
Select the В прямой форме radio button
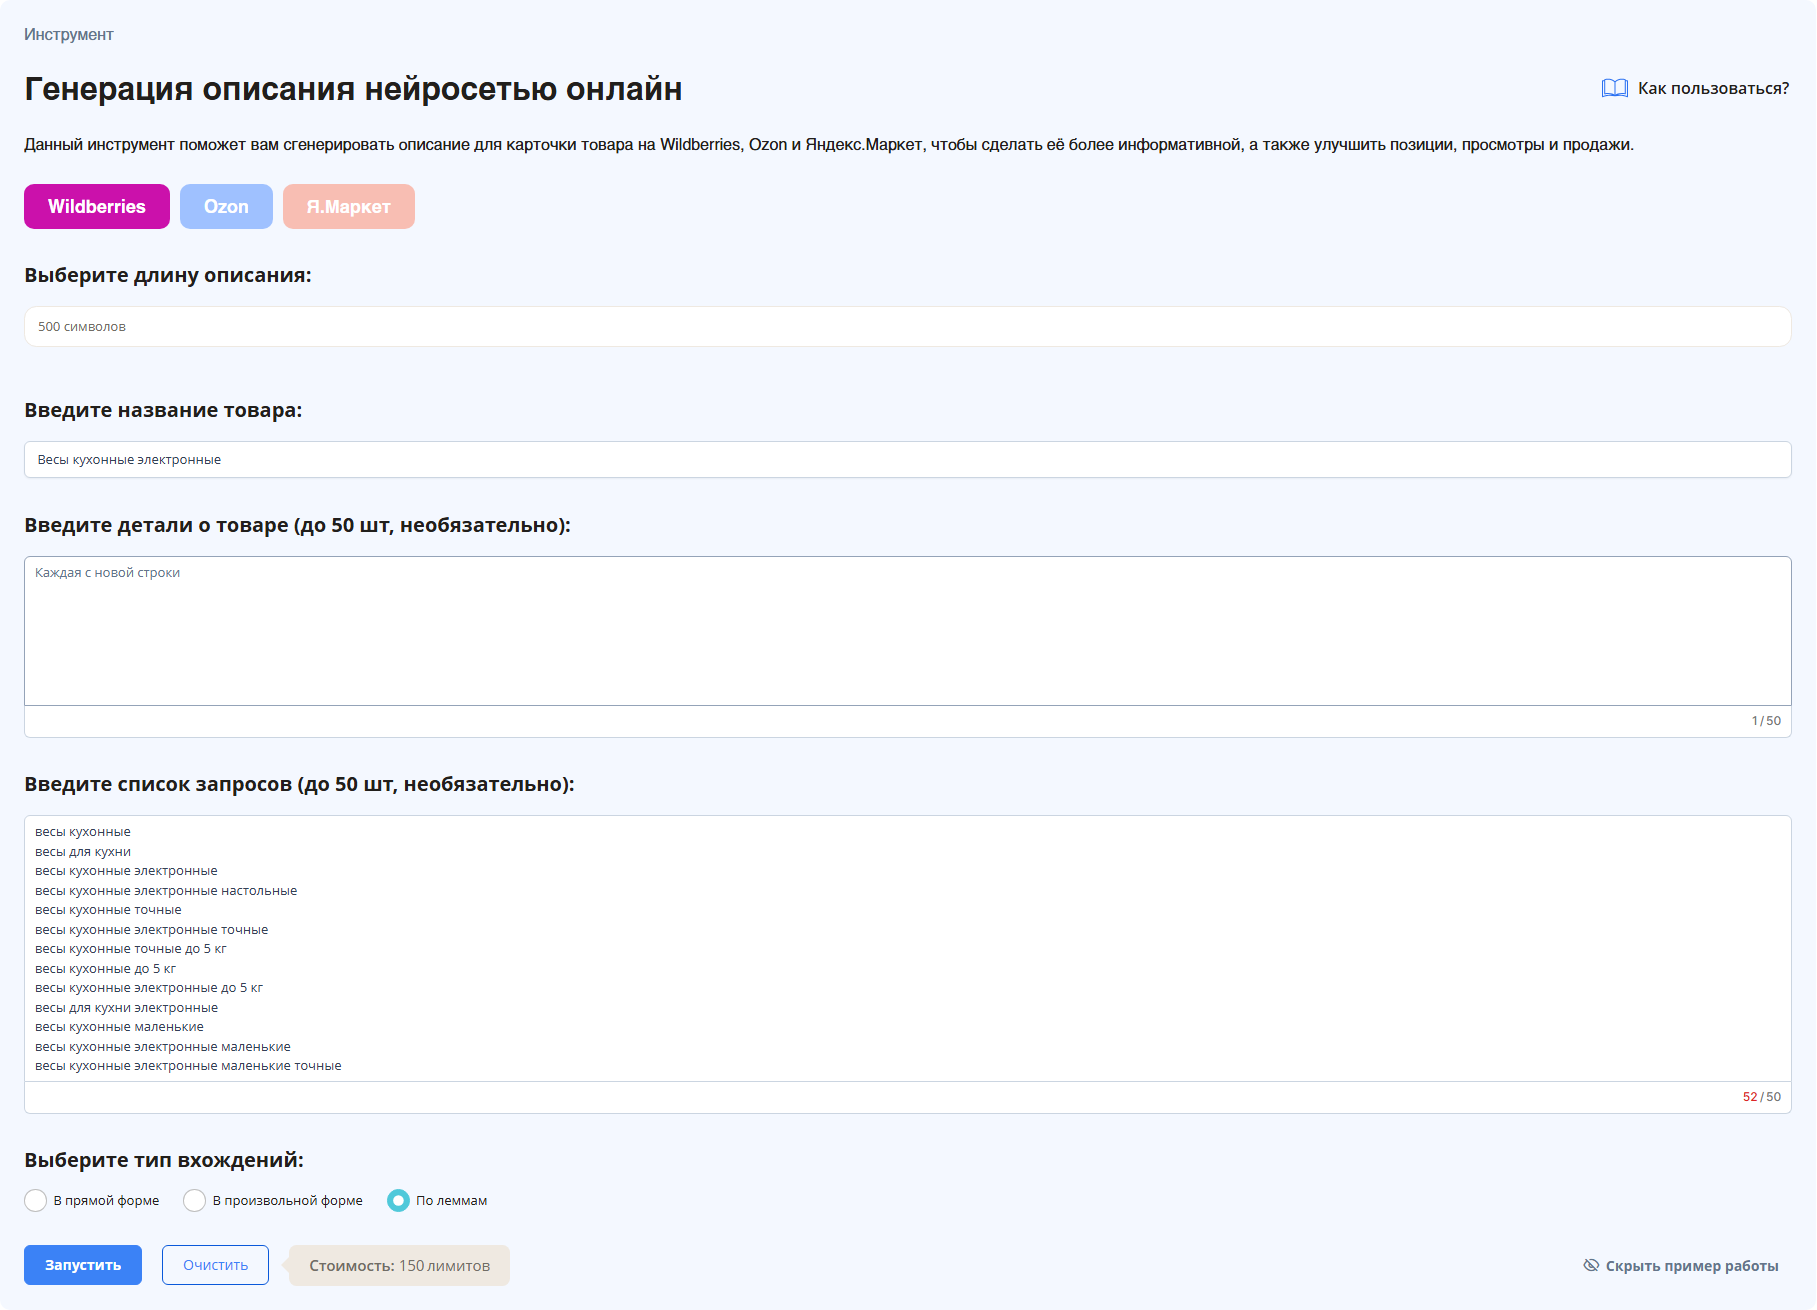click(x=36, y=1200)
